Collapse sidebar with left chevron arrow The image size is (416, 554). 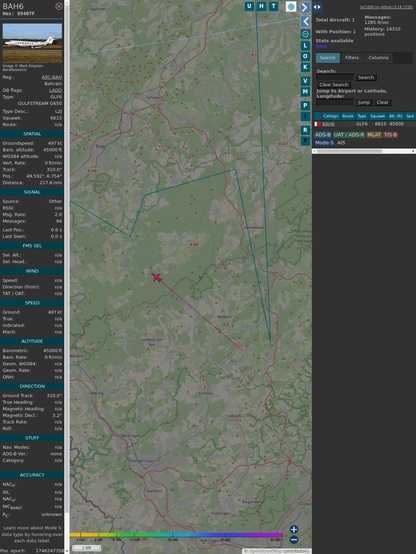[305, 22]
